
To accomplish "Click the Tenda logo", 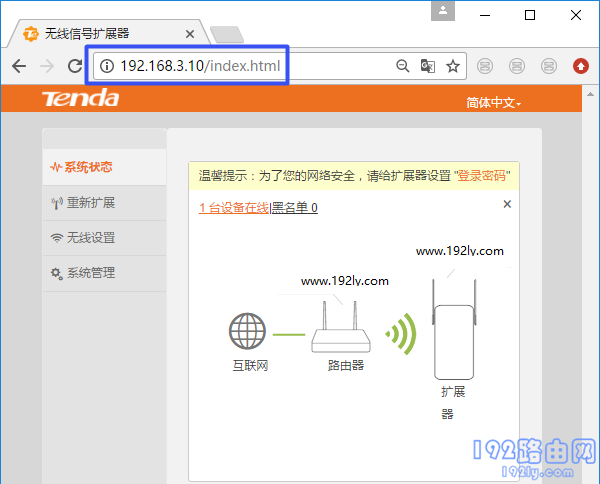I will (x=80, y=99).
